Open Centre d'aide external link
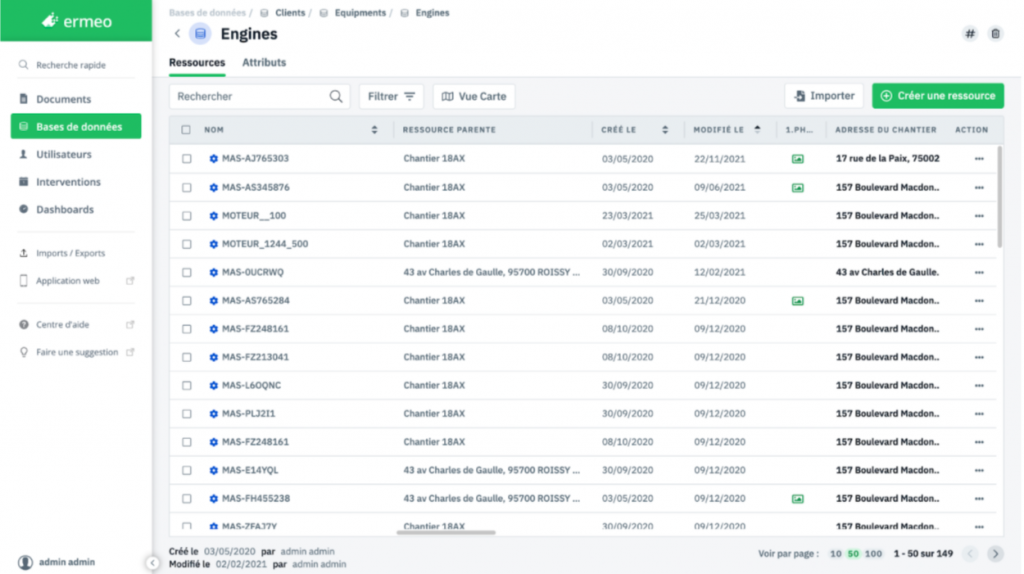The image size is (1024, 574). [130, 325]
